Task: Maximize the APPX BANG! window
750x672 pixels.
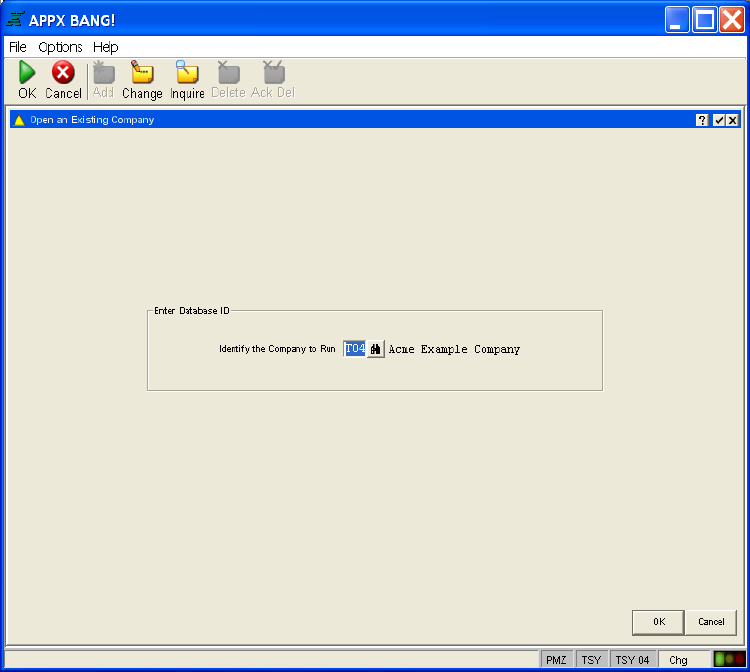Action: 705,20
